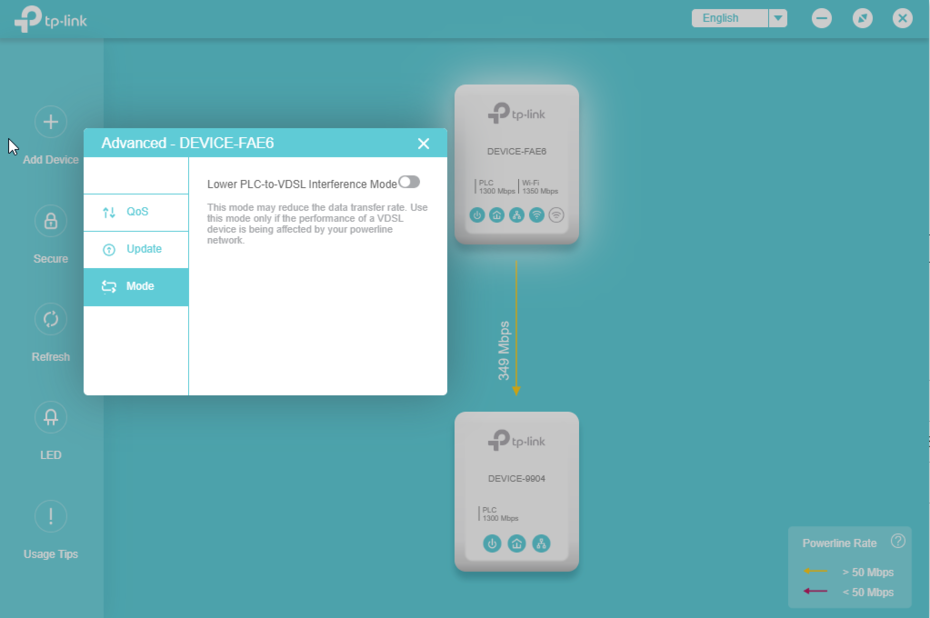Select the DEVICE-FAE6 adapter name
Viewport: 930px width, 618px height.
pyautogui.click(x=517, y=151)
